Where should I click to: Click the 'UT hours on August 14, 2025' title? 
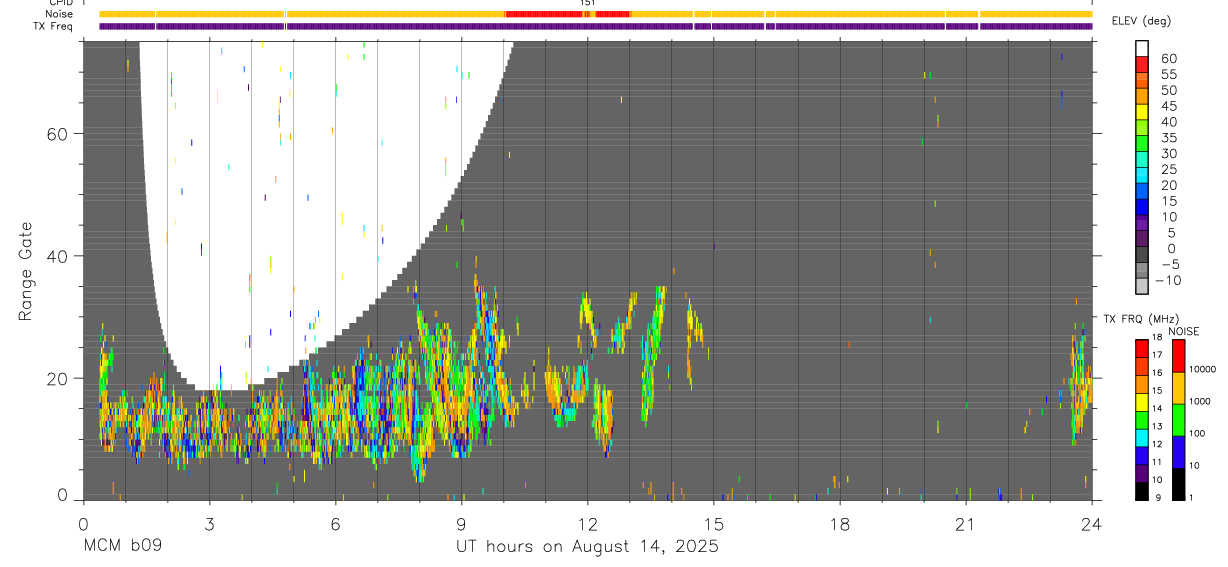click(588, 547)
